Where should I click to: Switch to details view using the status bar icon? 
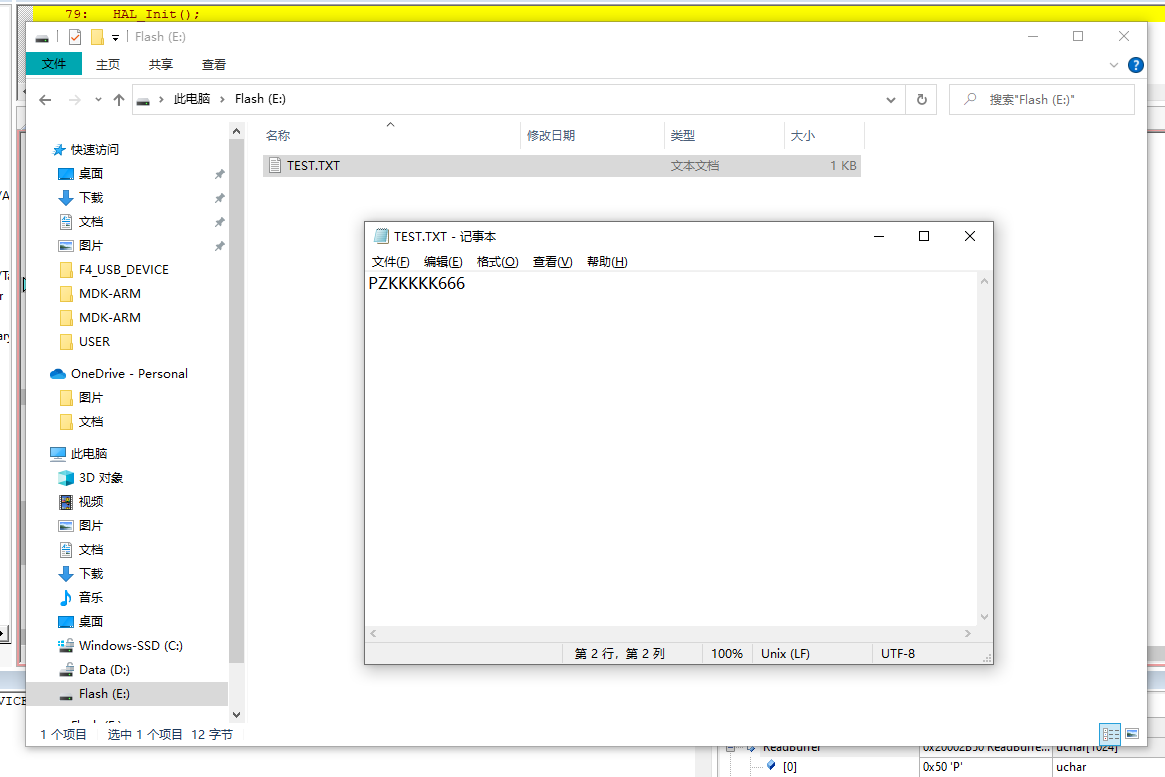coord(1111,734)
